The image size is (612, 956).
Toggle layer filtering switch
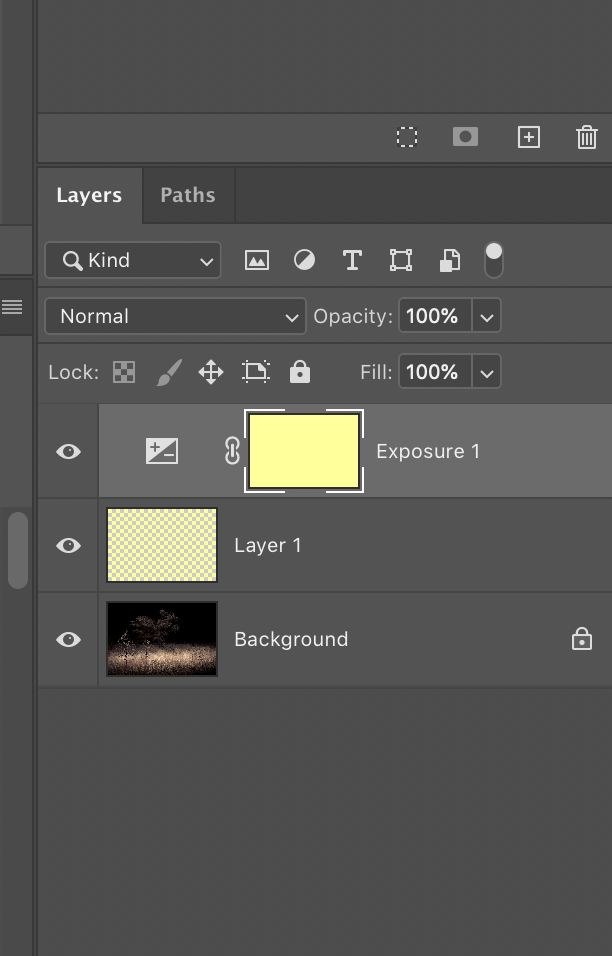(x=494, y=260)
